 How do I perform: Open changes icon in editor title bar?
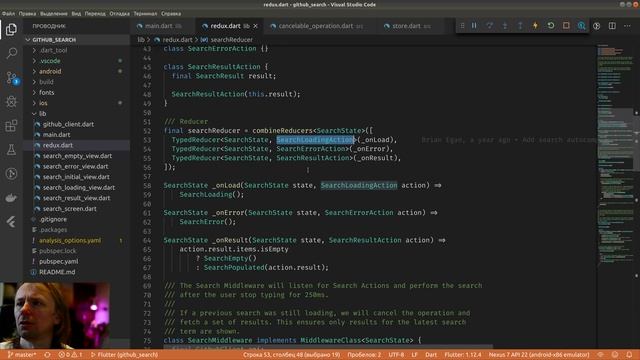click(596, 26)
